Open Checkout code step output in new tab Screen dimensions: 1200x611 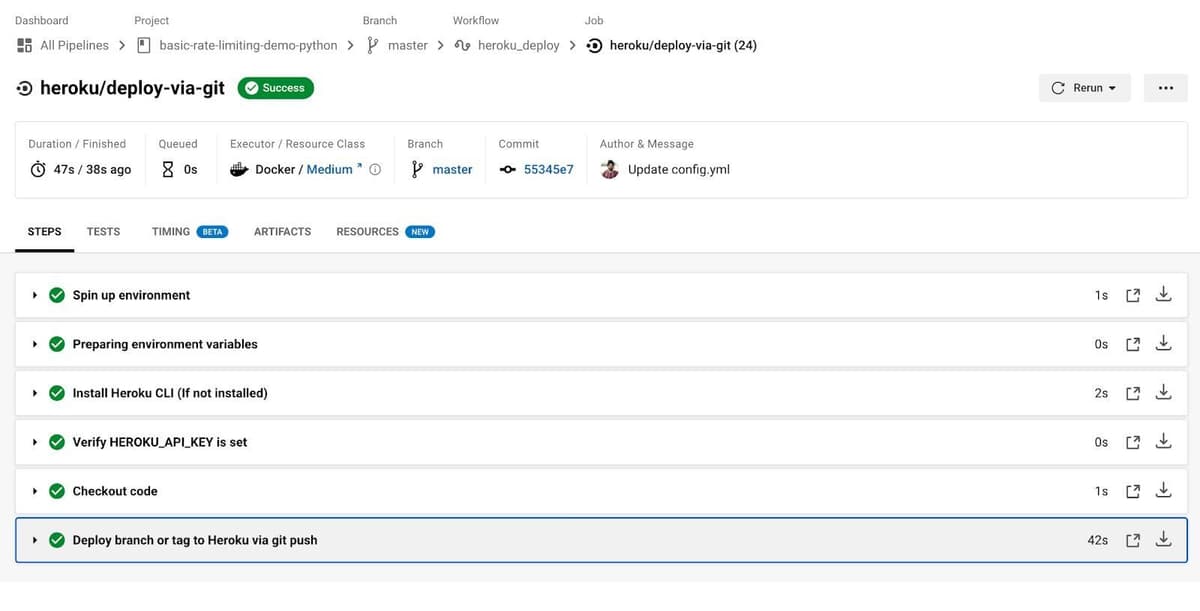click(1132, 491)
